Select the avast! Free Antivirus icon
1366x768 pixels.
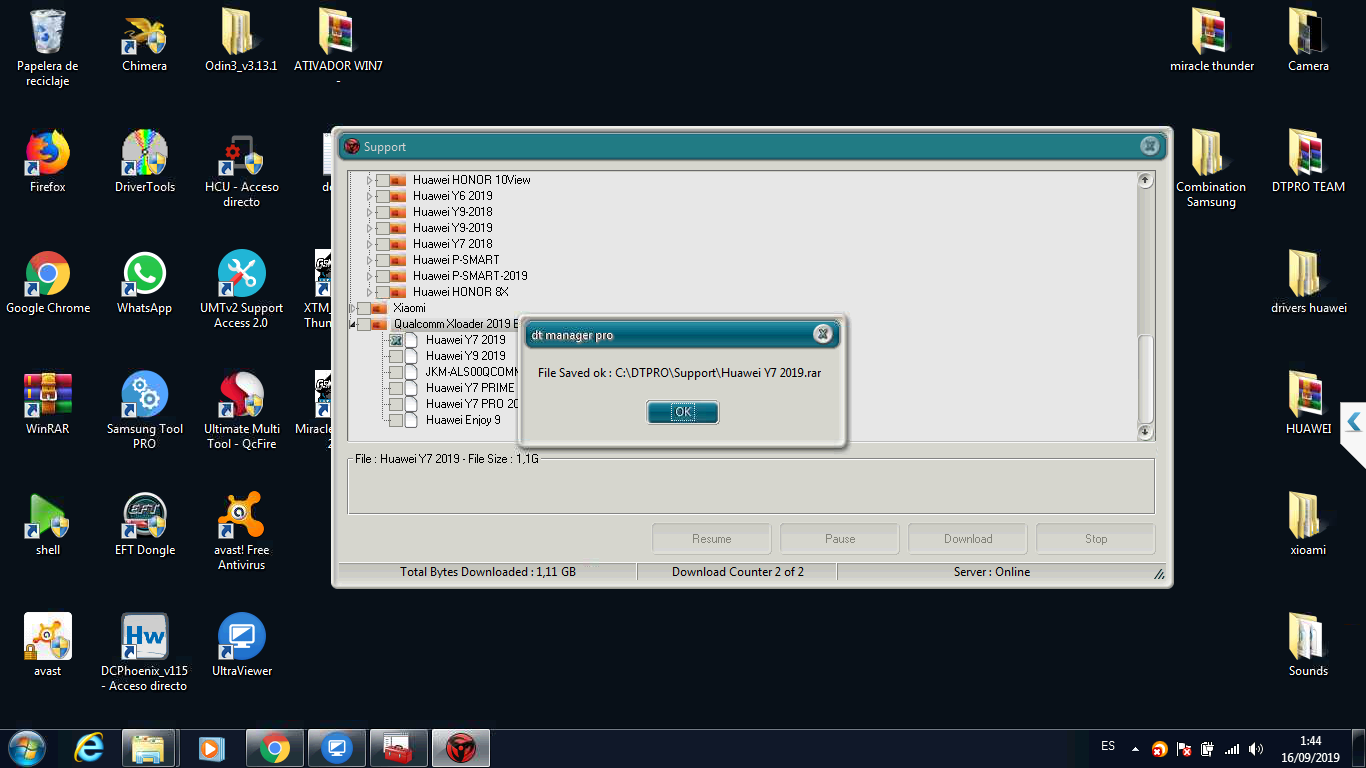(x=241, y=531)
